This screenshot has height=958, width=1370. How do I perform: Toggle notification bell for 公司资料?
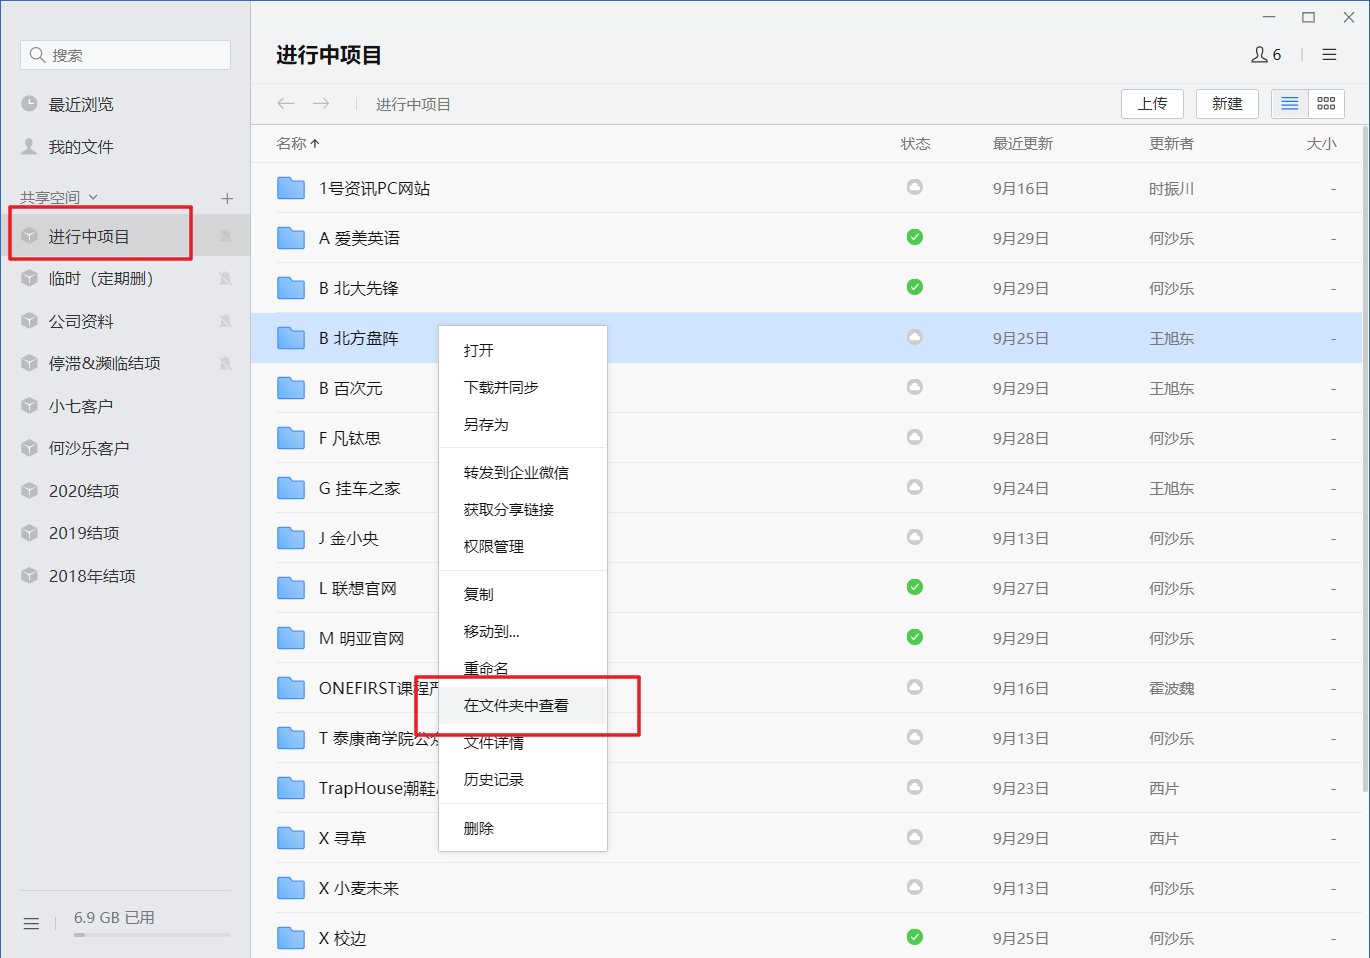click(226, 321)
